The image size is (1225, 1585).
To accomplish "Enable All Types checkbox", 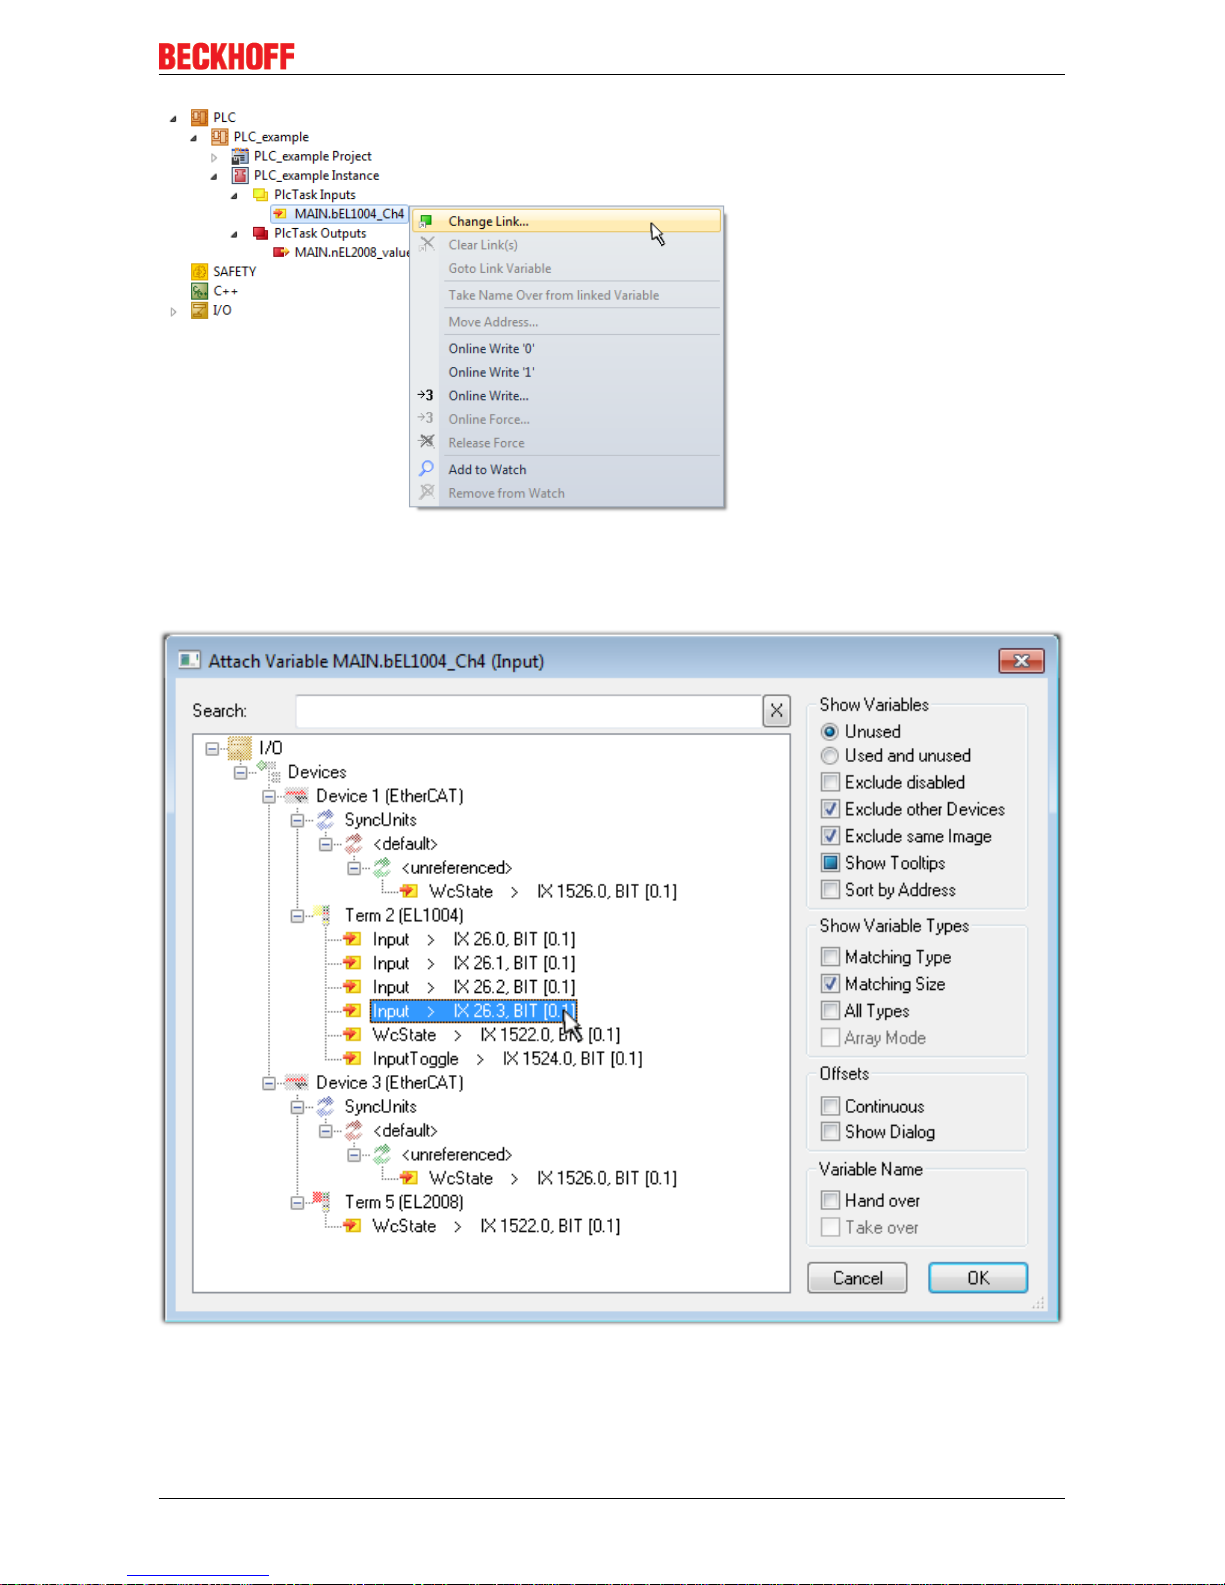I will point(830,1011).
